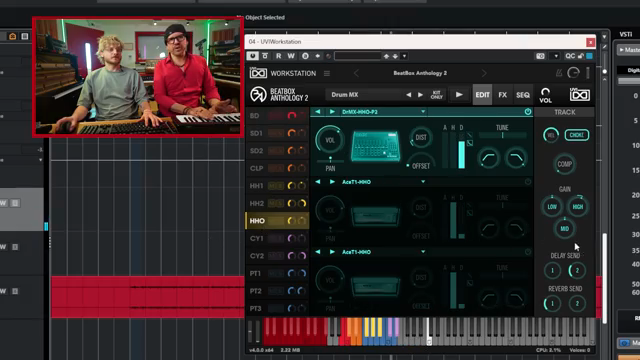Enable Write automation W button
Screen dimensions: 640x360
click(291, 56)
